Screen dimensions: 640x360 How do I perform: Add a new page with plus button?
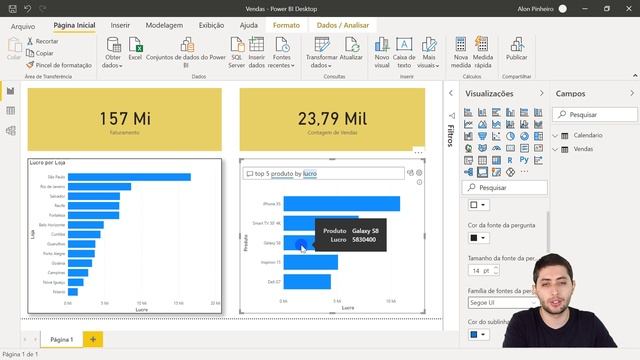(x=93, y=339)
